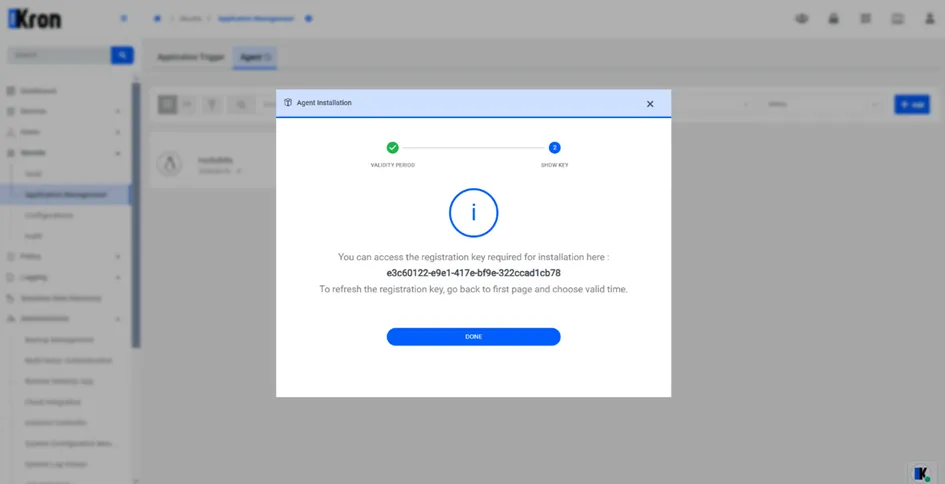The width and height of the screenshot is (945, 484).
Task: Open the K chat widget icon at bottom right
Action: 922,473
